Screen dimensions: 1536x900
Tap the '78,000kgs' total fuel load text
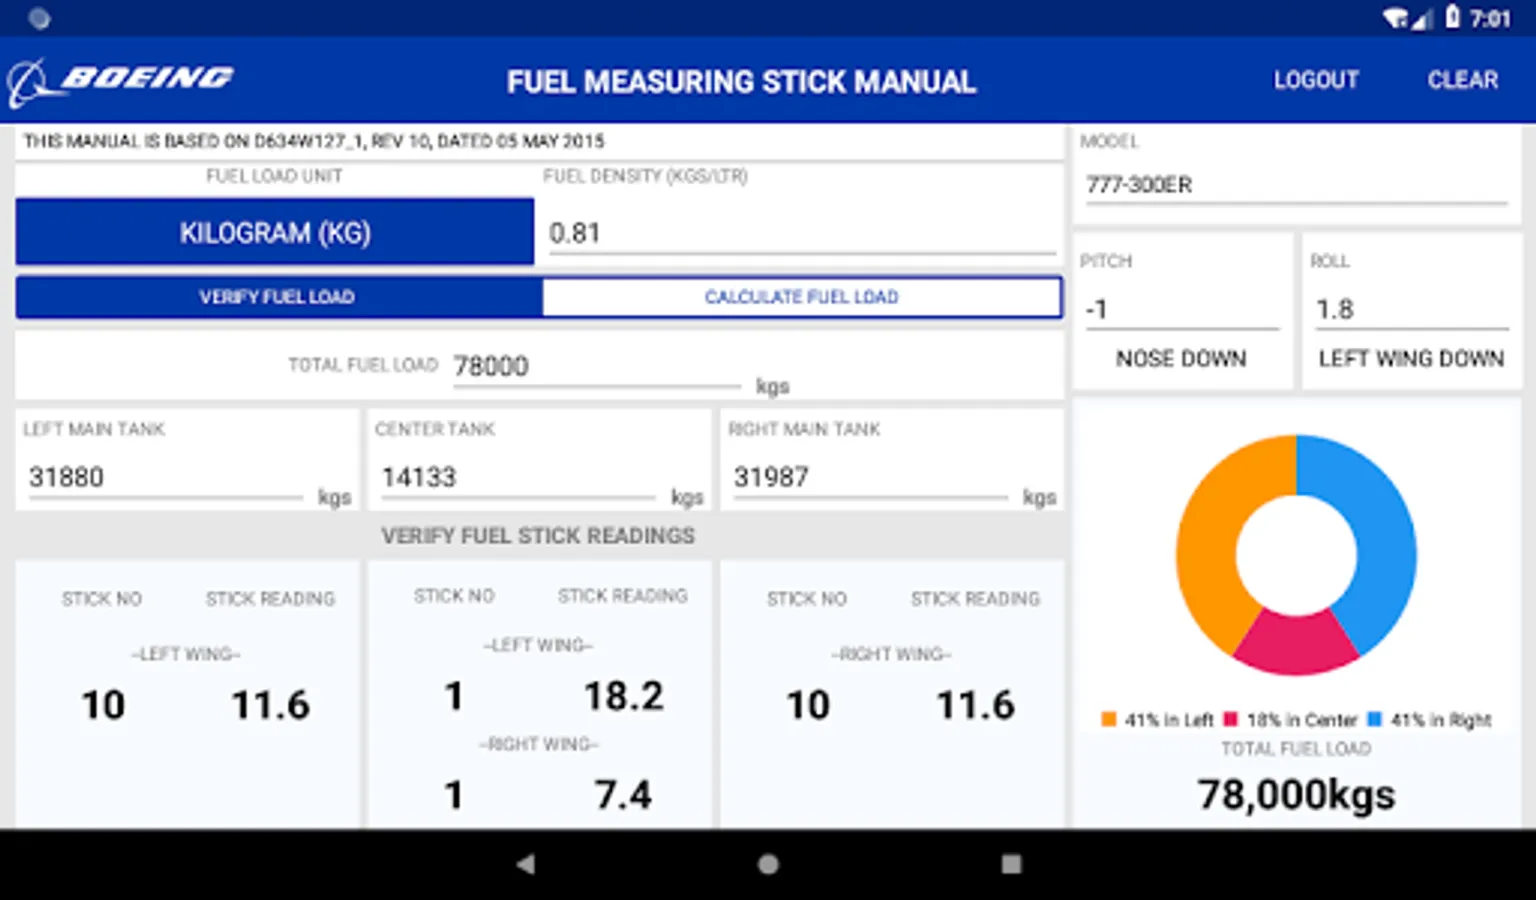[1296, 795]
